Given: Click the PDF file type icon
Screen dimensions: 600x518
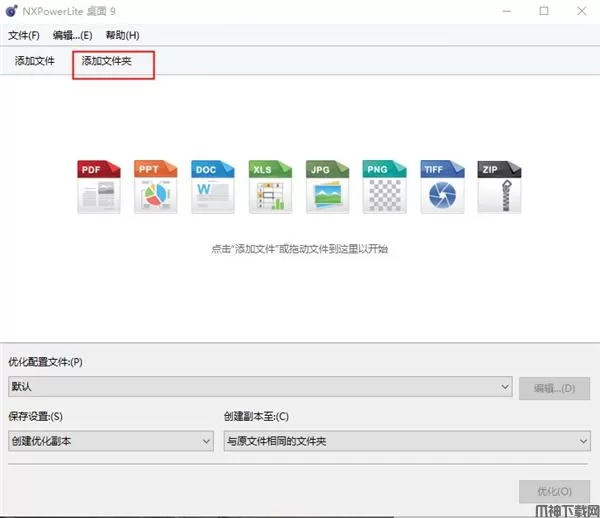Looking at the screenshot, I should (98, 186).
